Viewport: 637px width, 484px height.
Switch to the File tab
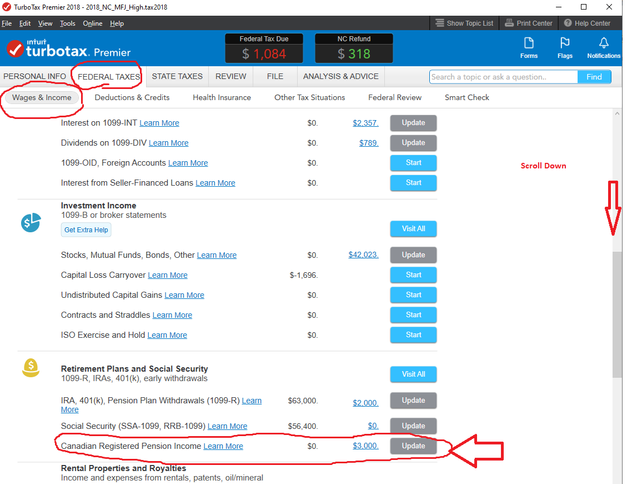[275, 76]
